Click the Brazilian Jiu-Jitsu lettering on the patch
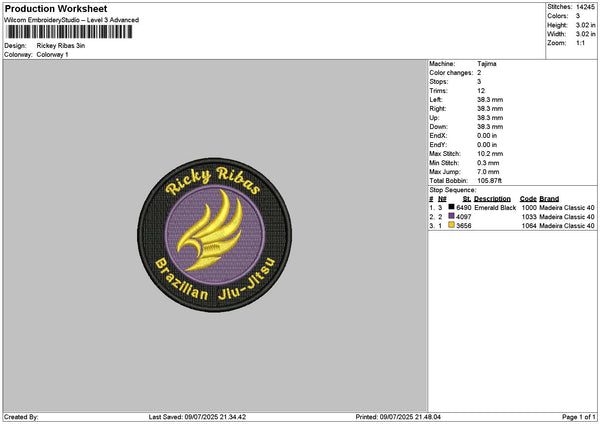The width and height of the screenshot is (600, 424). [x=214, y=280]
